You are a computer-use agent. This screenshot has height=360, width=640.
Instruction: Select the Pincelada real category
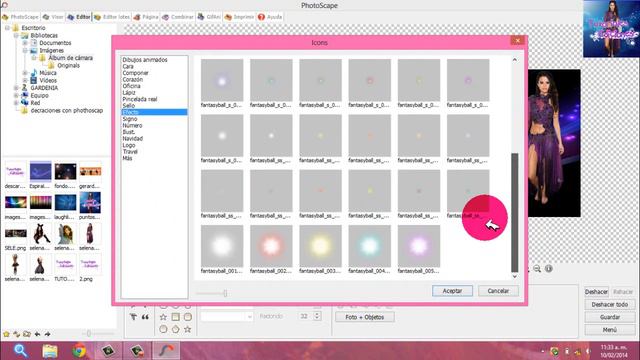click(x=140, y=99)
